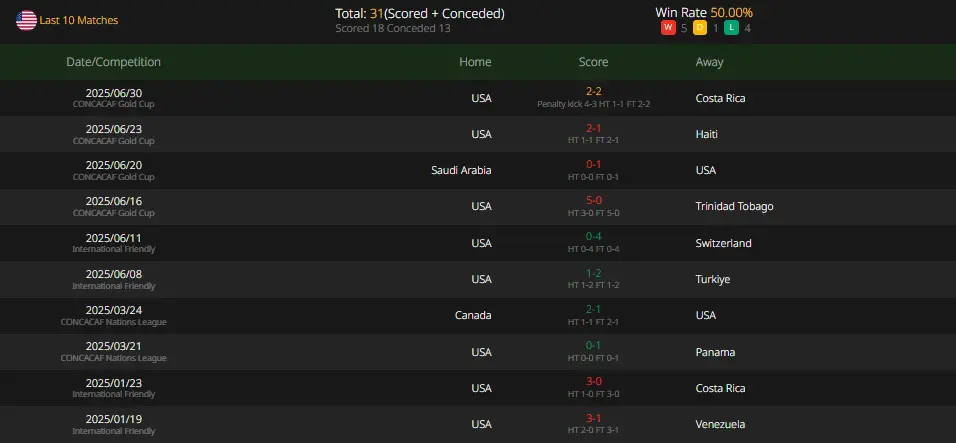
Task: Select the 2025/03/21 match date
Action: pyautogui.click(x=113, y=346)
